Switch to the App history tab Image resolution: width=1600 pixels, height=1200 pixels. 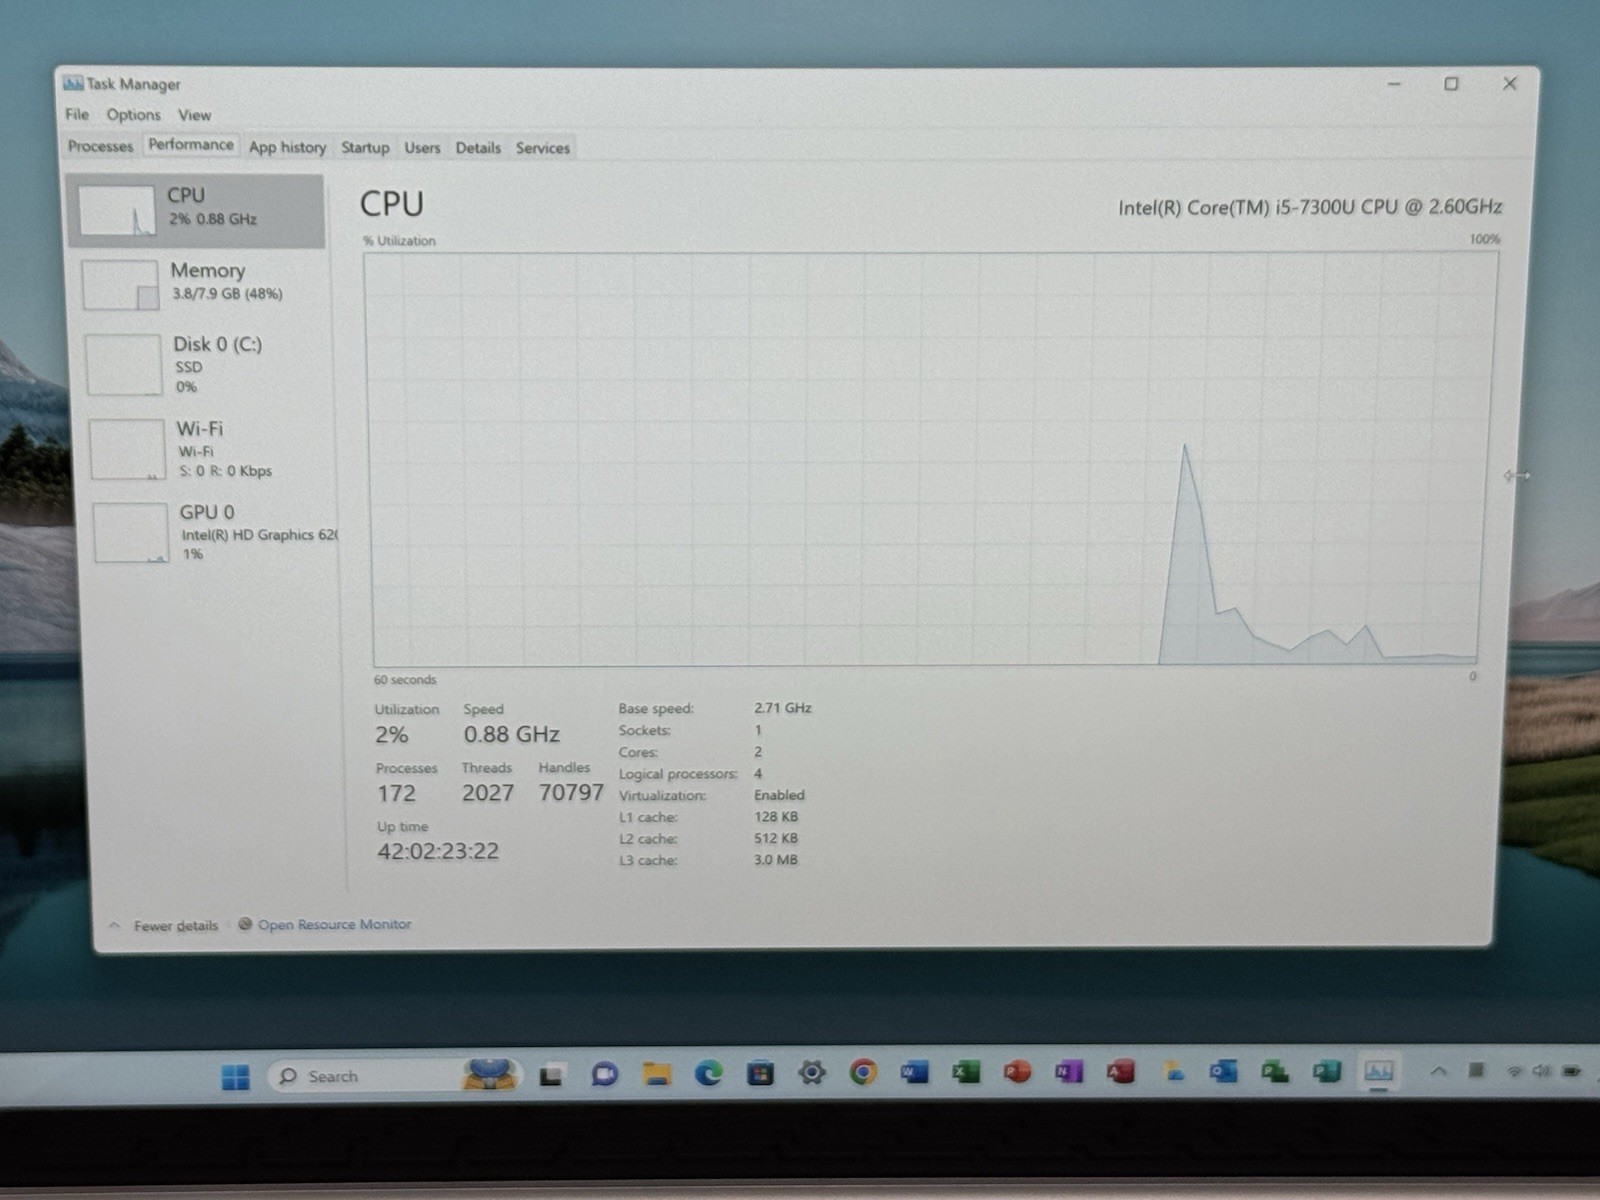[288, 147]
